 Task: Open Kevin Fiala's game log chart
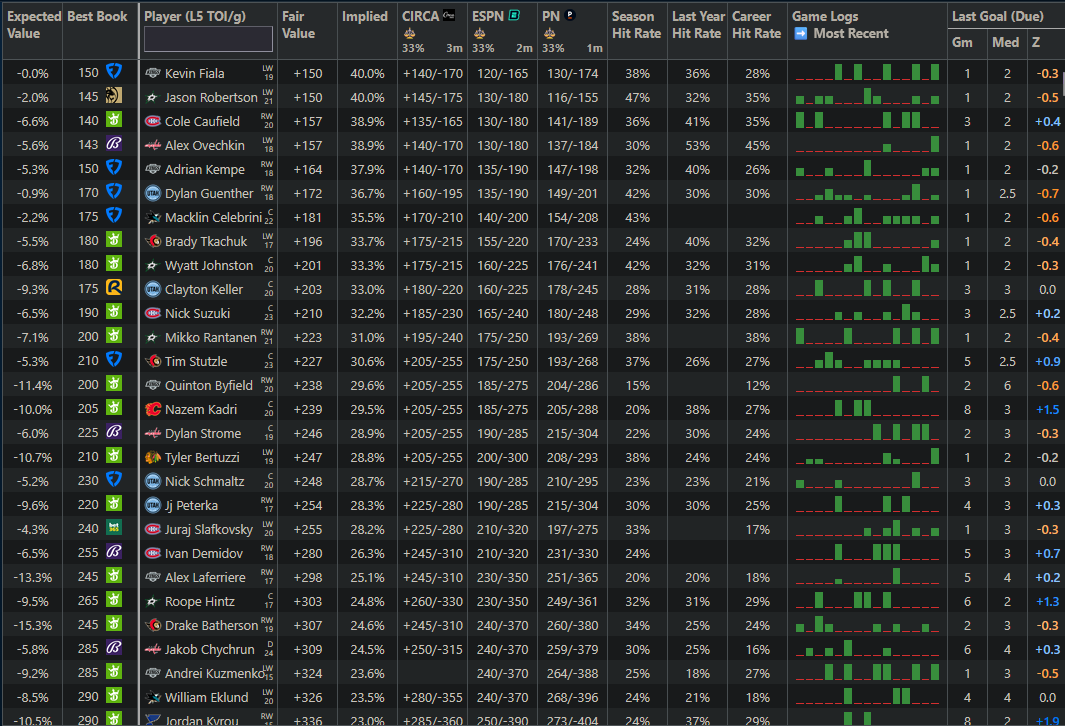(x=867, y=72)
